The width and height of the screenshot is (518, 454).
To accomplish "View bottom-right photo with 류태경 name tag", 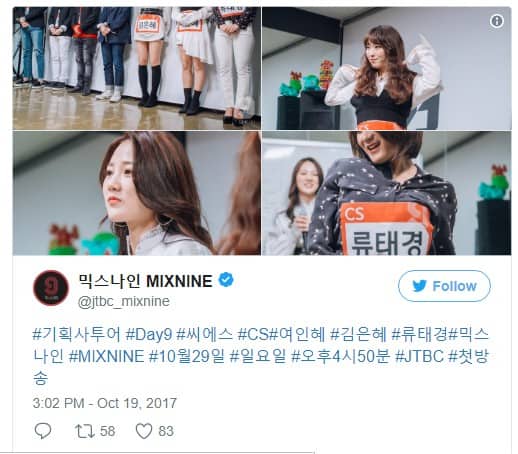I will [x=387, y=193].
